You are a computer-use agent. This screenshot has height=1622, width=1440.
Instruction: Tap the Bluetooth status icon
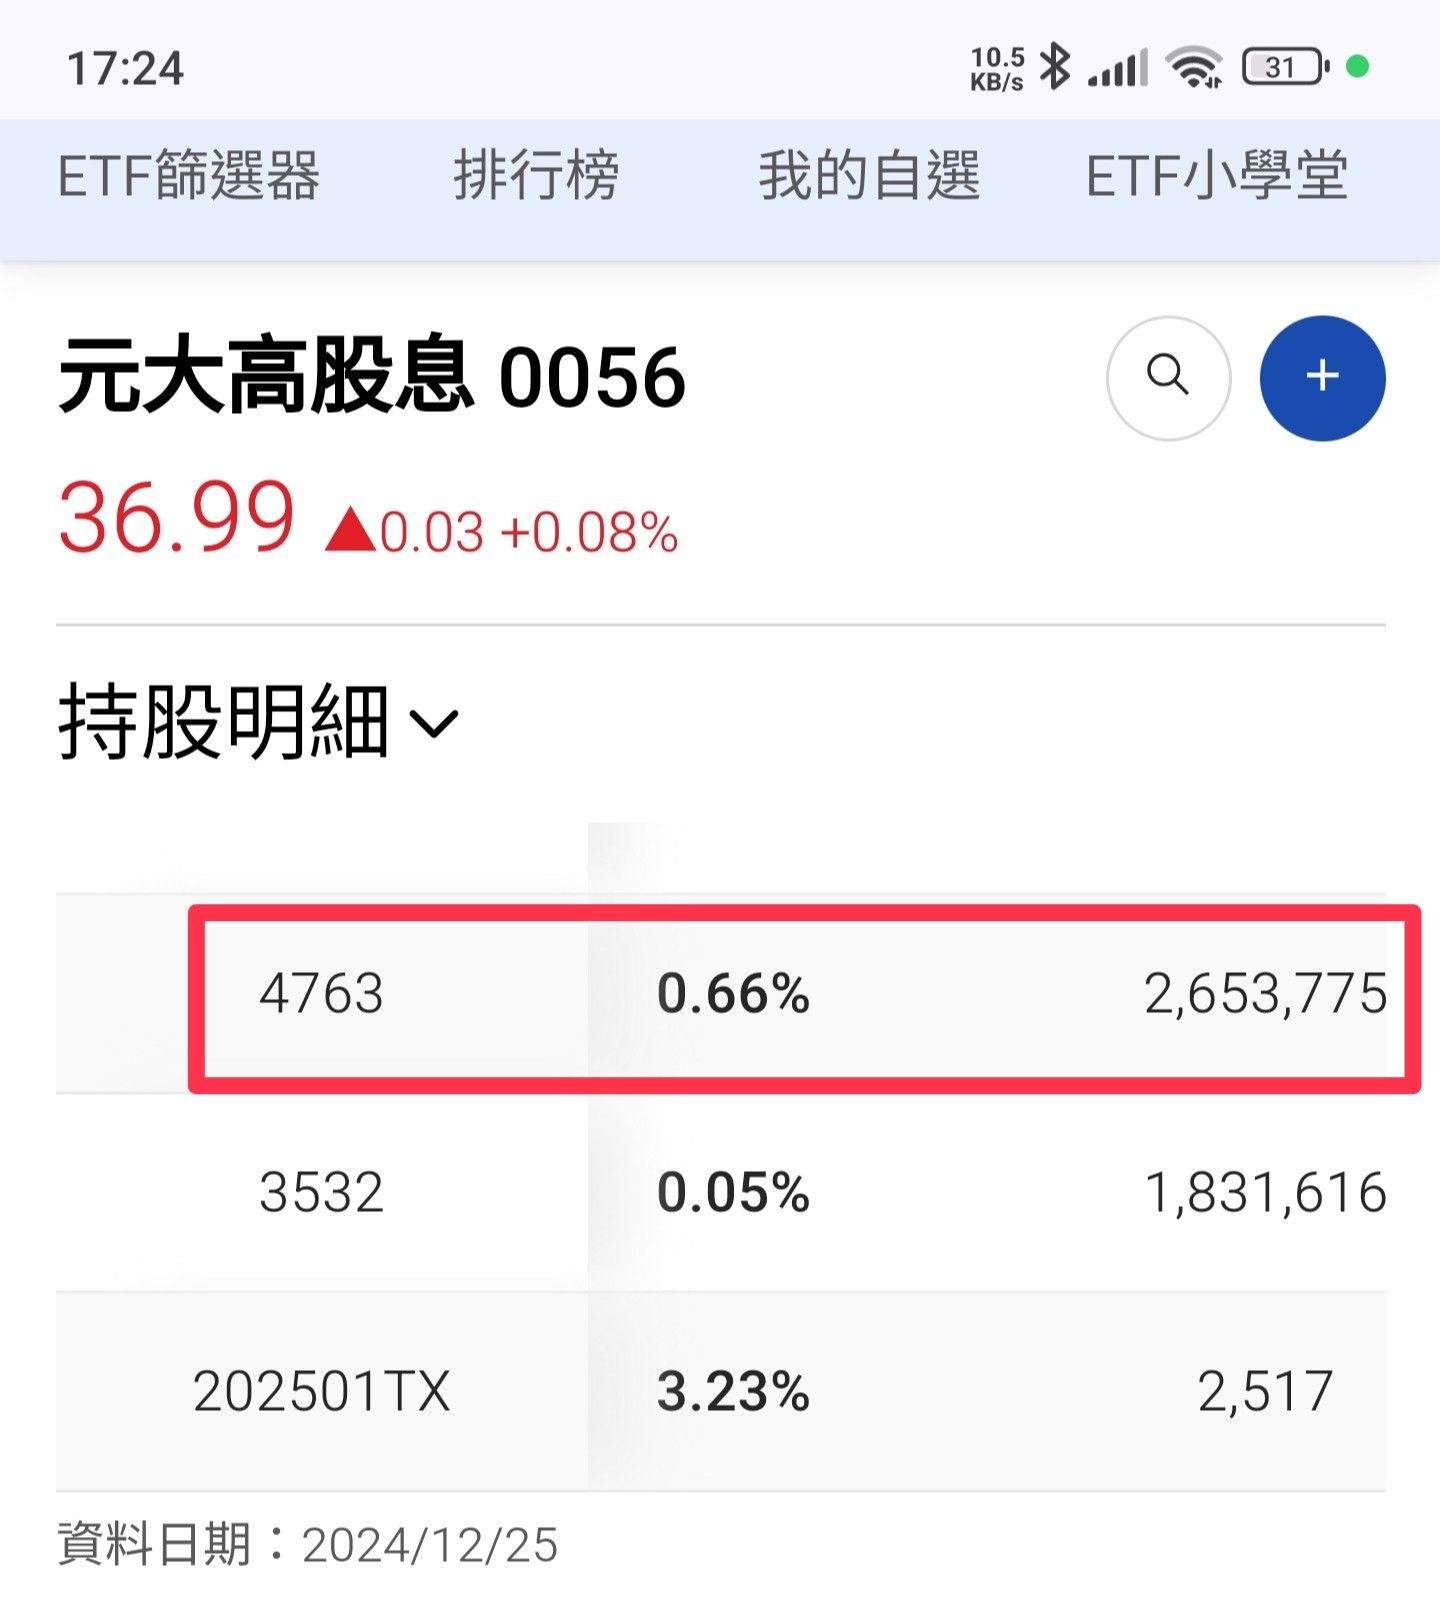coord(1055,67)
